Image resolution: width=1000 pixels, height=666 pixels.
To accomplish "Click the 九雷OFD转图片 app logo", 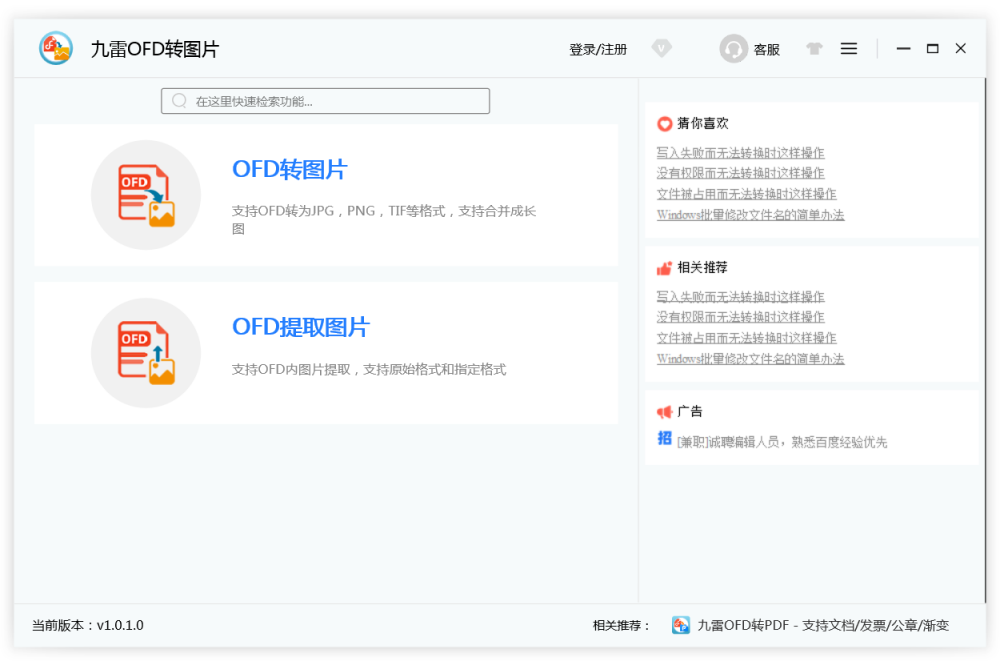I will [55, 48].
